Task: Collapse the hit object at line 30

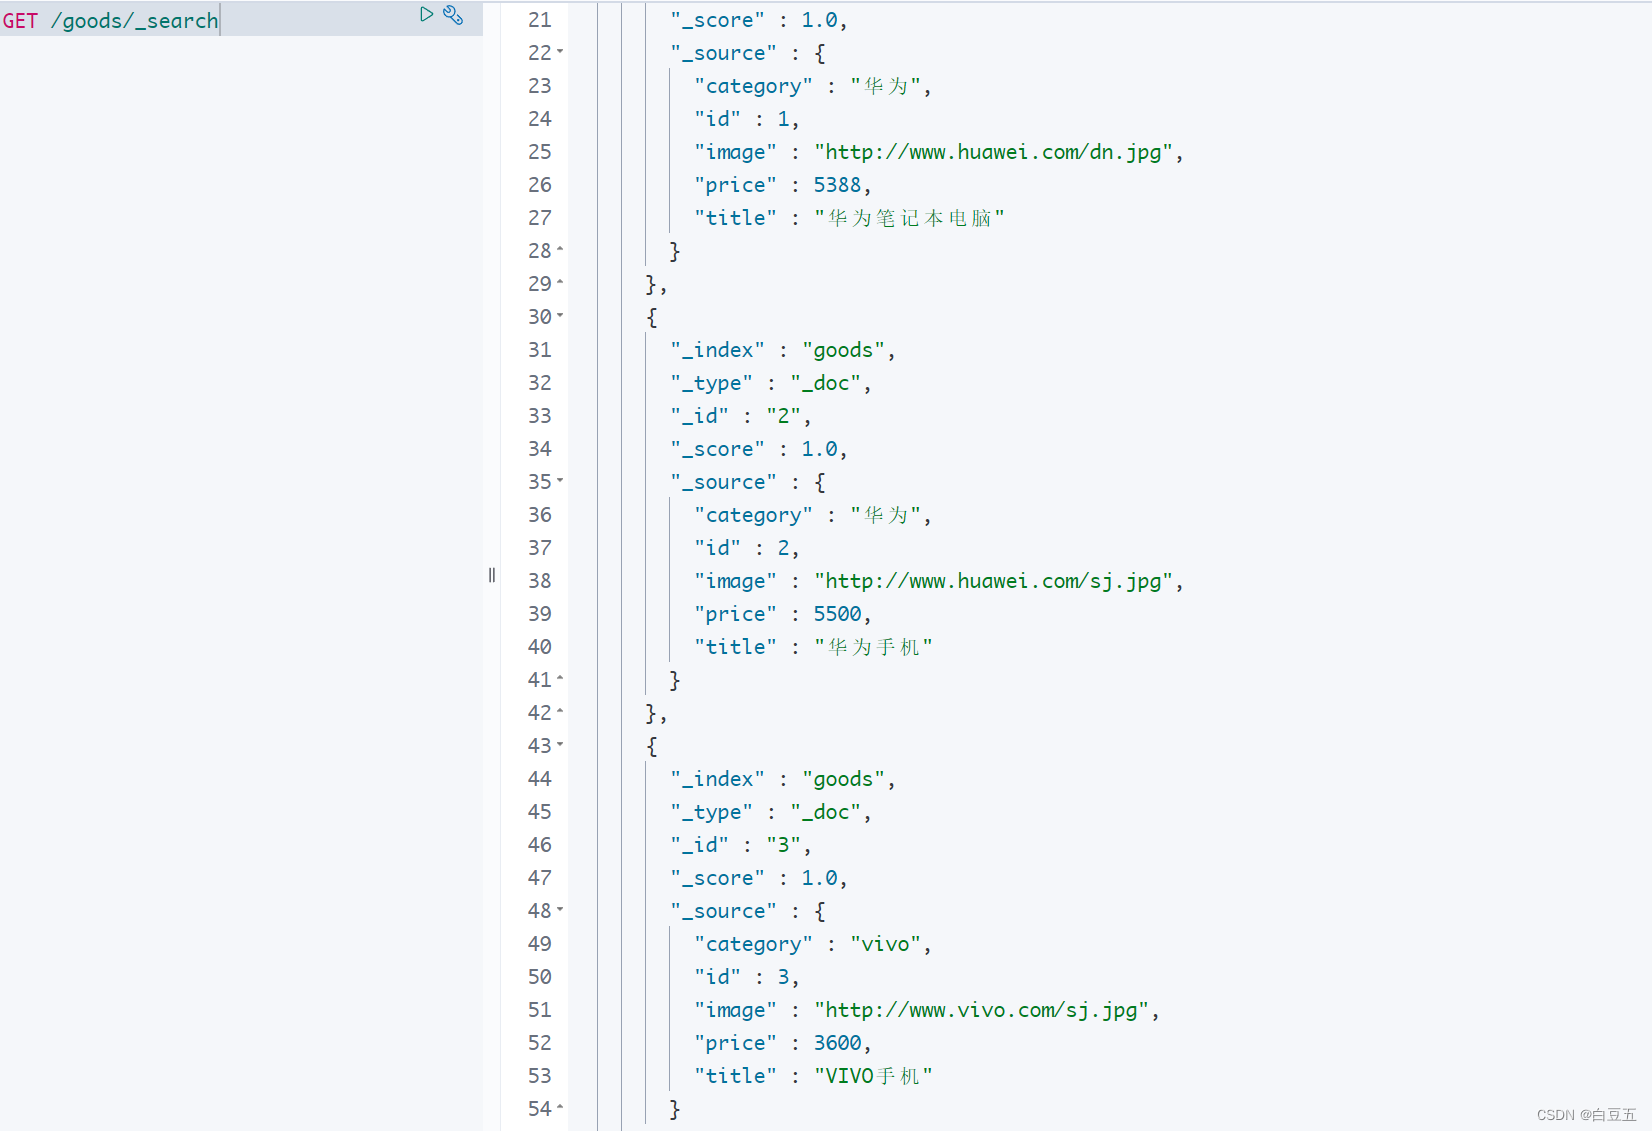Action: [x=560, y=316]
